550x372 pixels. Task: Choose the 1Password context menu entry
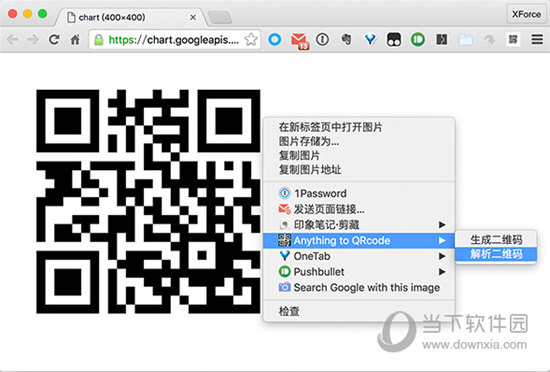(x=359, y=193)
